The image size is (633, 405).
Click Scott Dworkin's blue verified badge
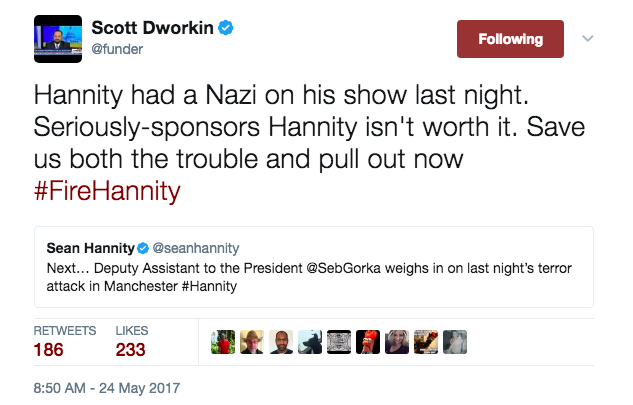pyautogui.click(x=226, y=28)
